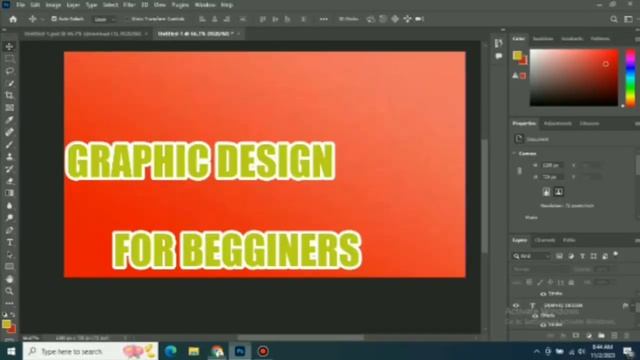640x360 pixels.
Task: Show hidden system tray icons chevron
Action: click(x=537, y=351)
